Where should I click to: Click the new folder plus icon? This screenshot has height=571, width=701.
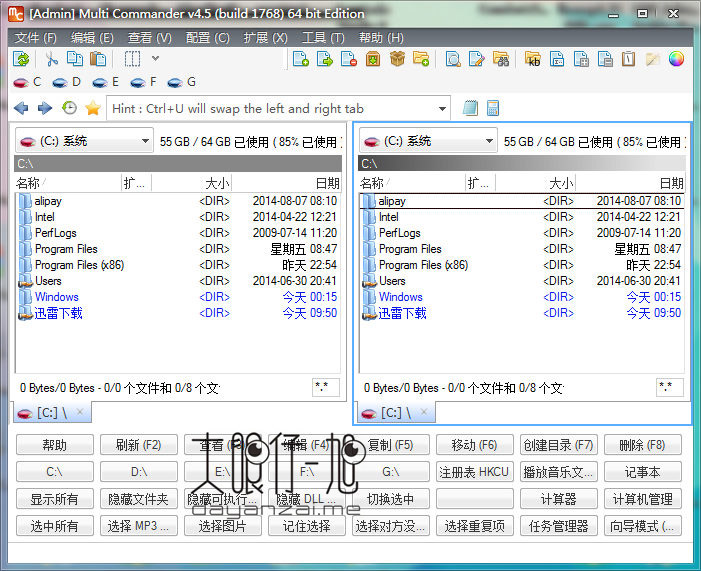click(x=421, y=59)
